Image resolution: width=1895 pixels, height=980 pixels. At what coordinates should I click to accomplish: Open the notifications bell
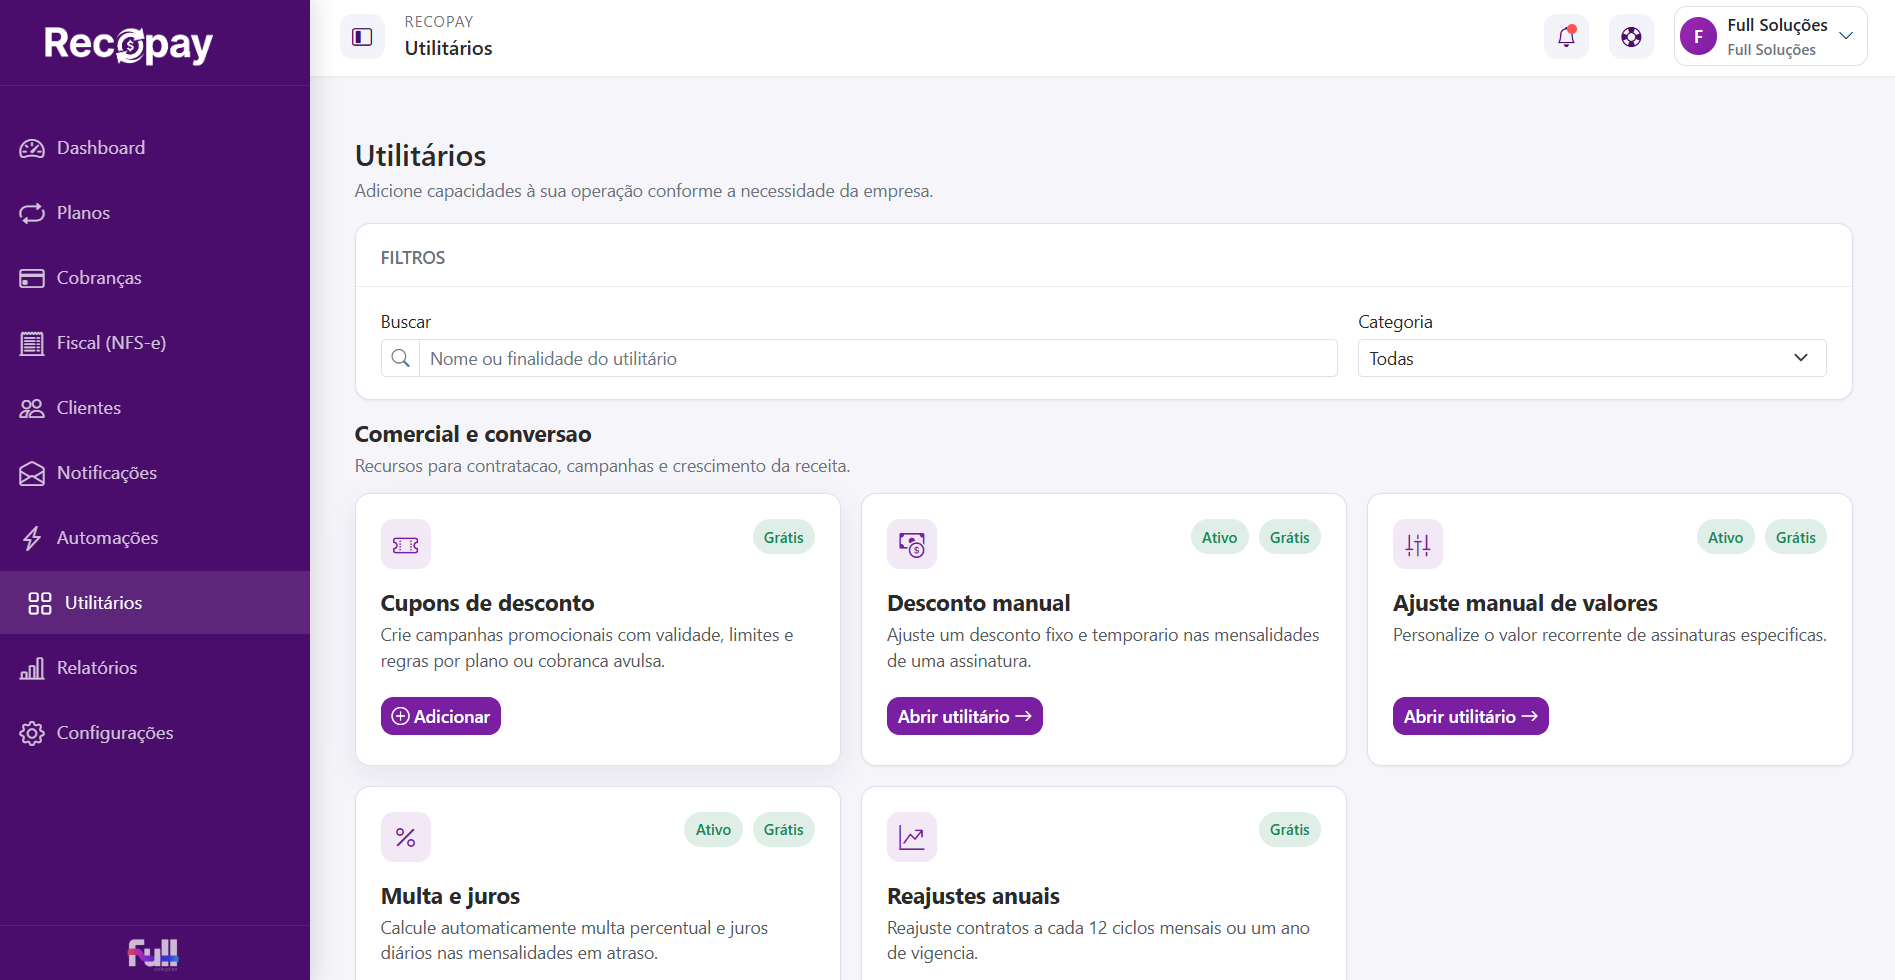pyautogui.click(x=1566, y=37)
